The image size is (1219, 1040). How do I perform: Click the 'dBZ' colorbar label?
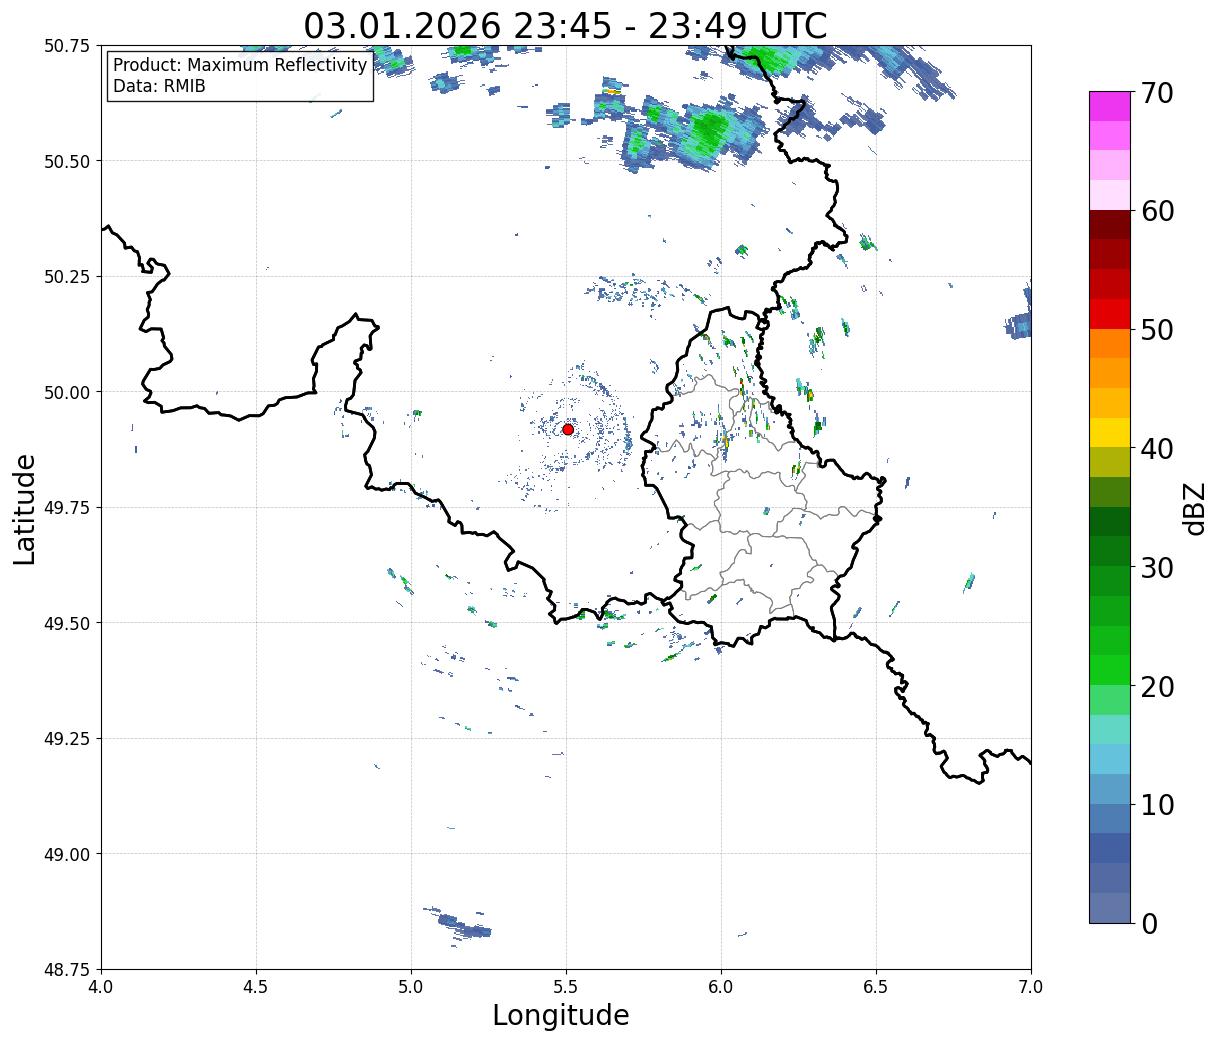(x=1194, y=508)
